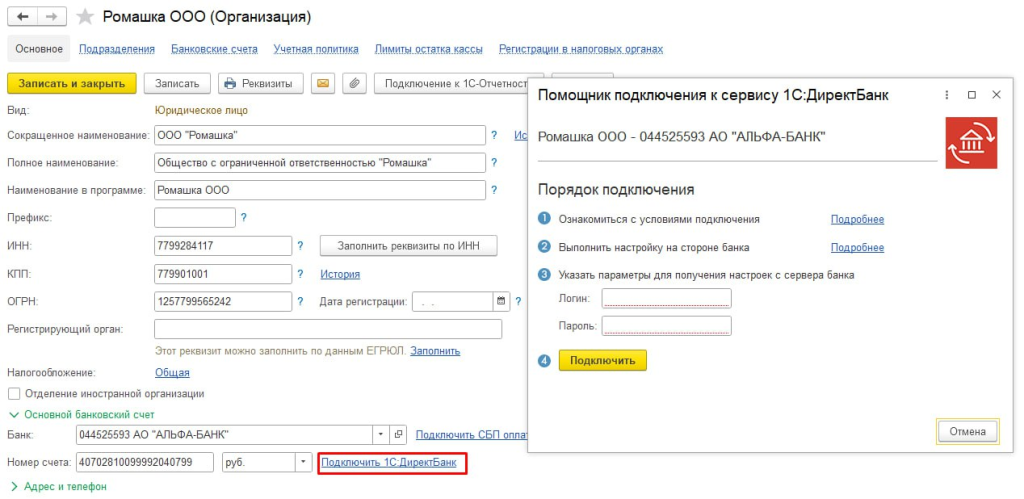This screenshot has height=499, width=1024.
Task: Enable Отделение иностранной организации checkbox
Action: pos(14,394)
